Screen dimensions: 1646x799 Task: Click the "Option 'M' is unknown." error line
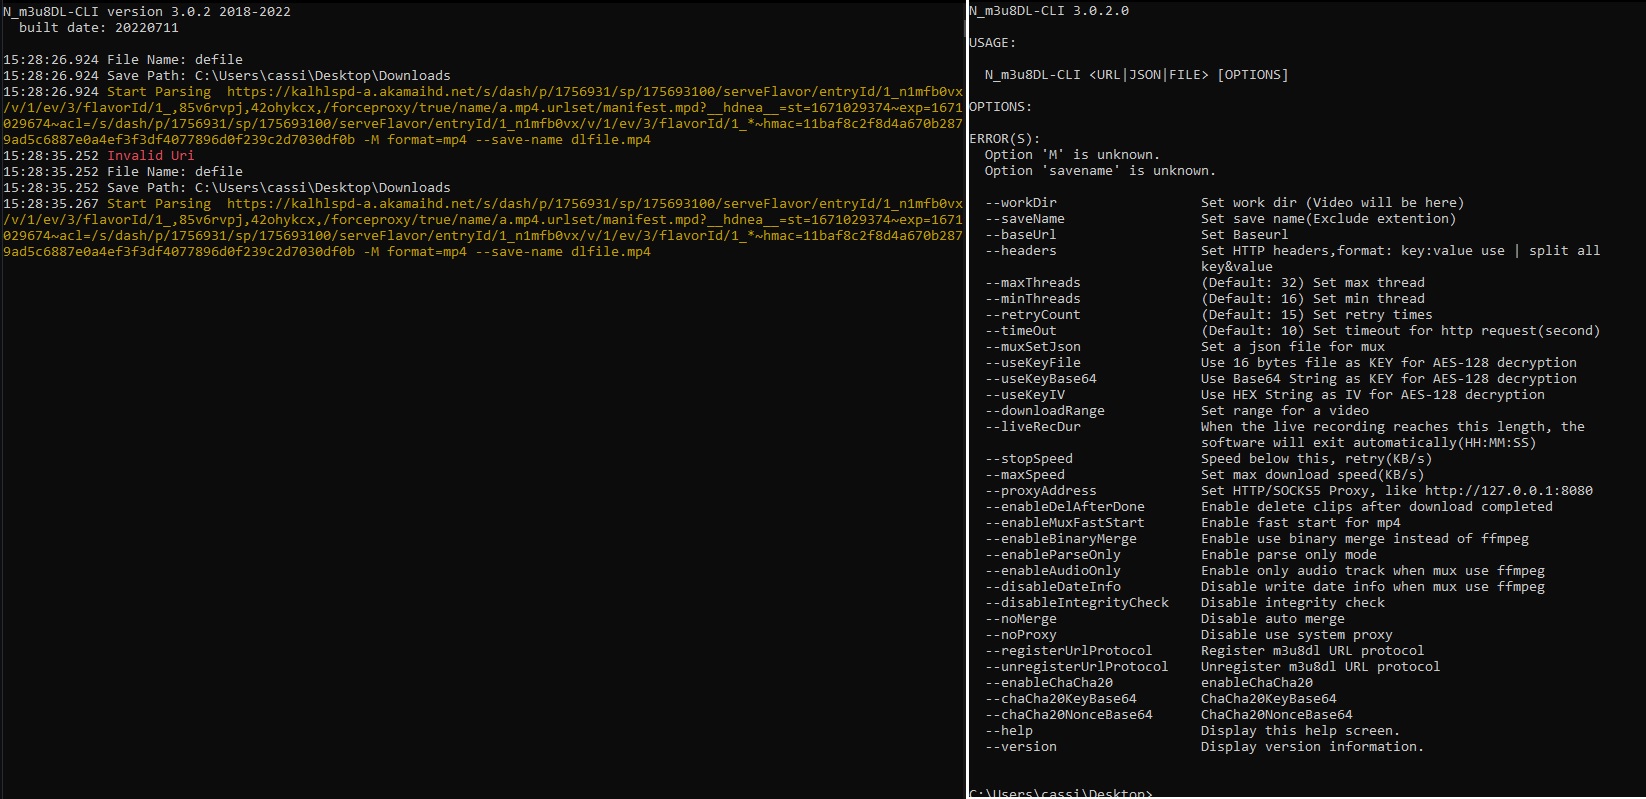[x=1072, y=154]
